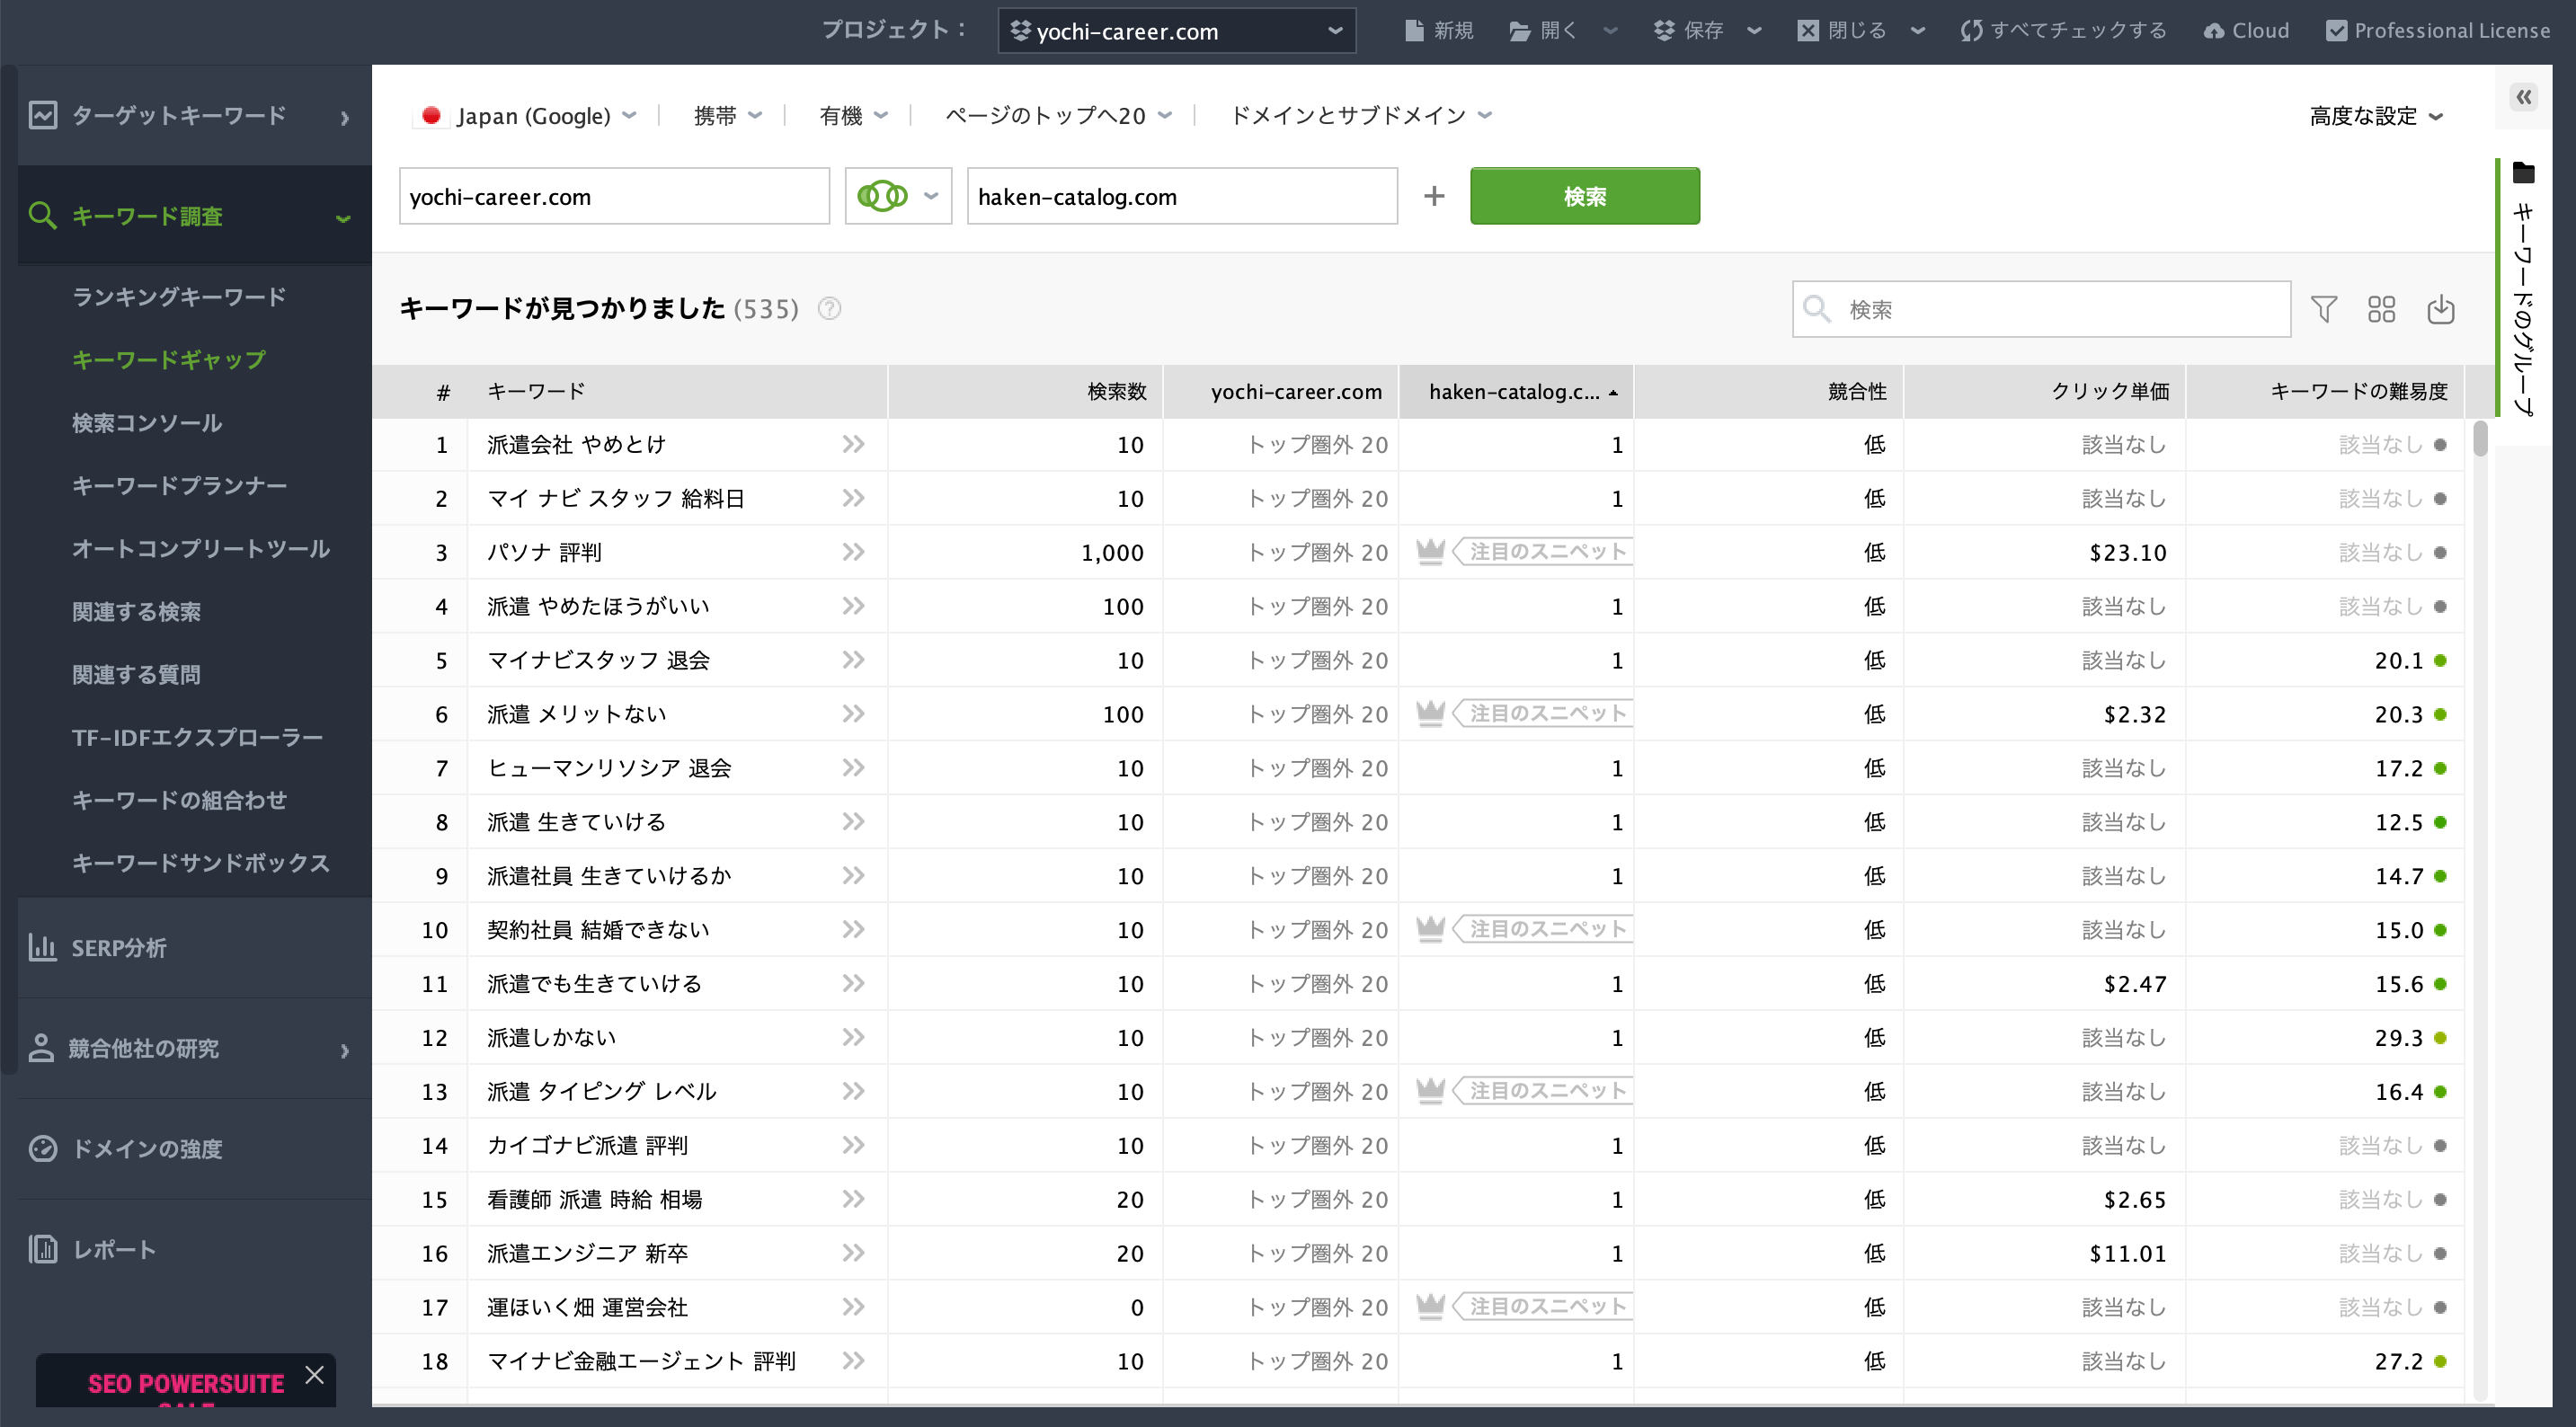
Task: Open keyword groups folder icon panel
Action: (x=2523, y=173)
